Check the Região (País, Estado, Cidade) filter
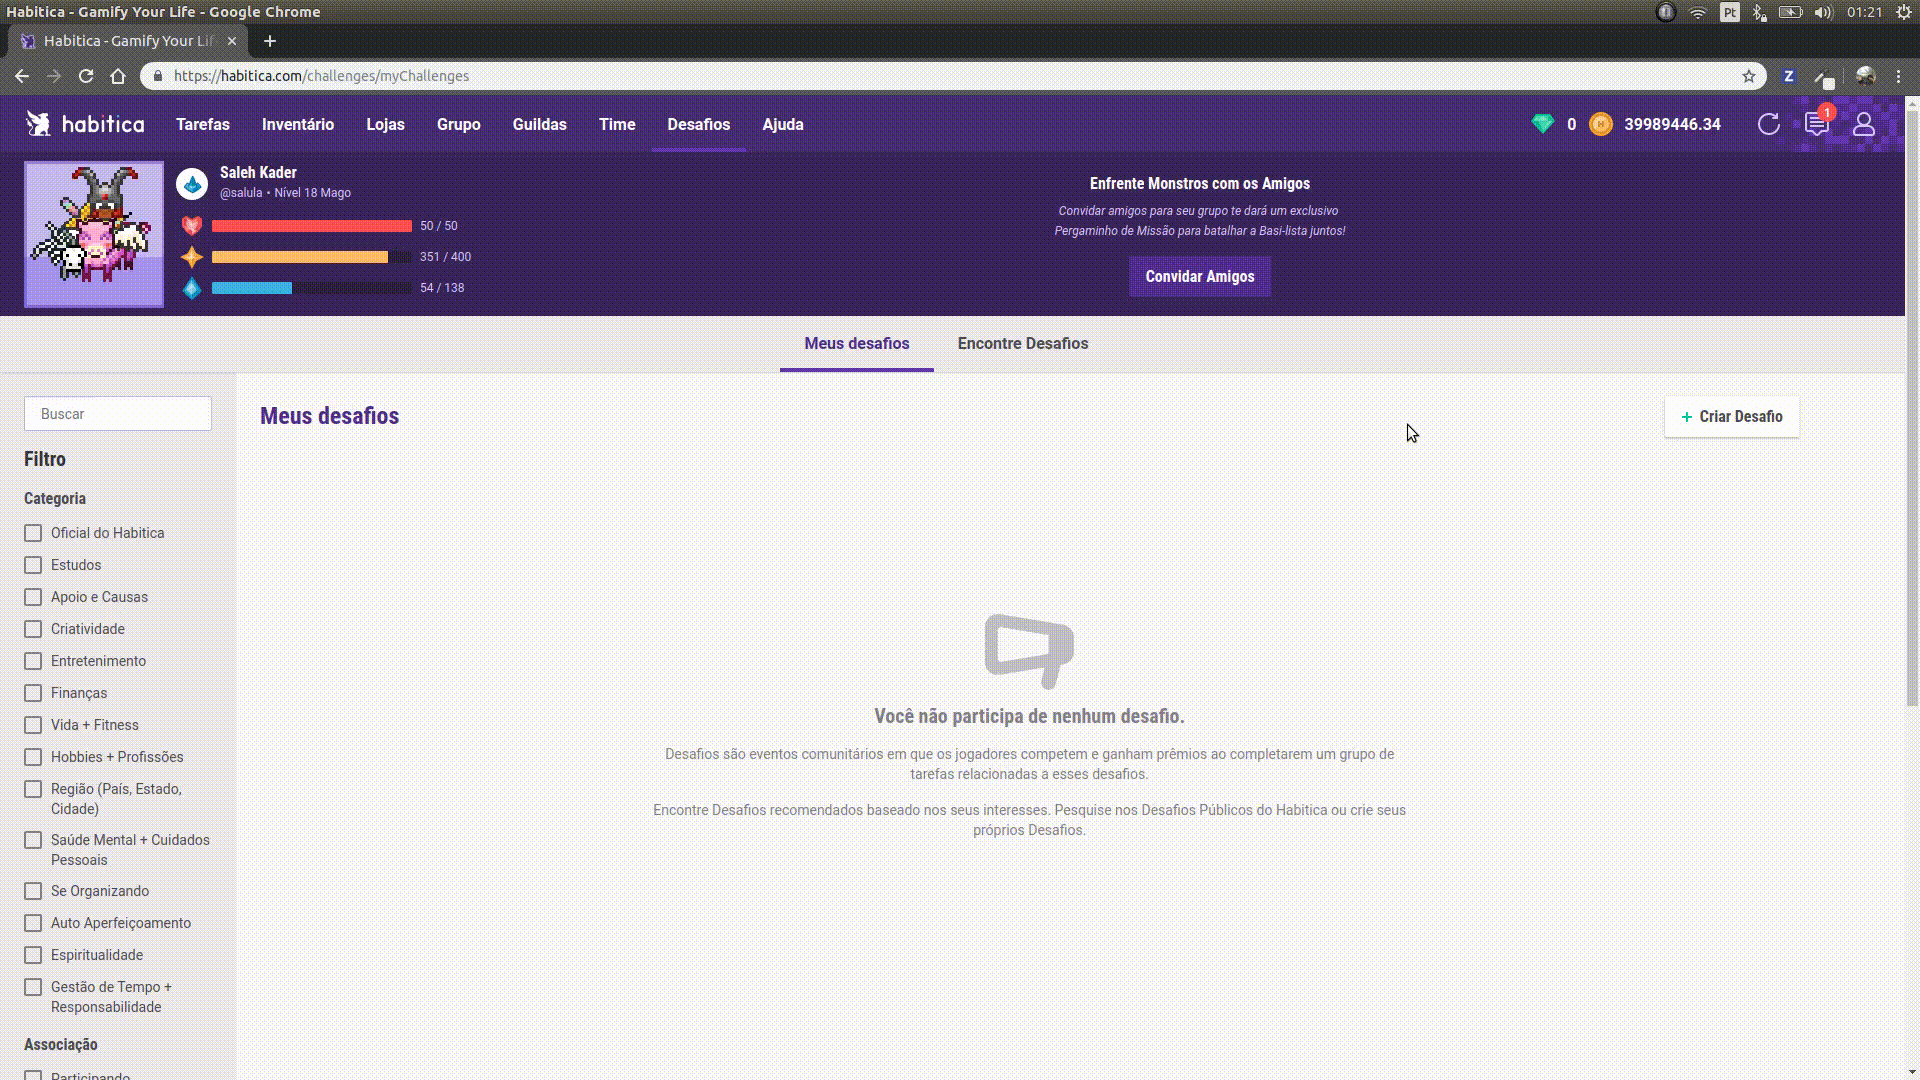 pos(33,789)
